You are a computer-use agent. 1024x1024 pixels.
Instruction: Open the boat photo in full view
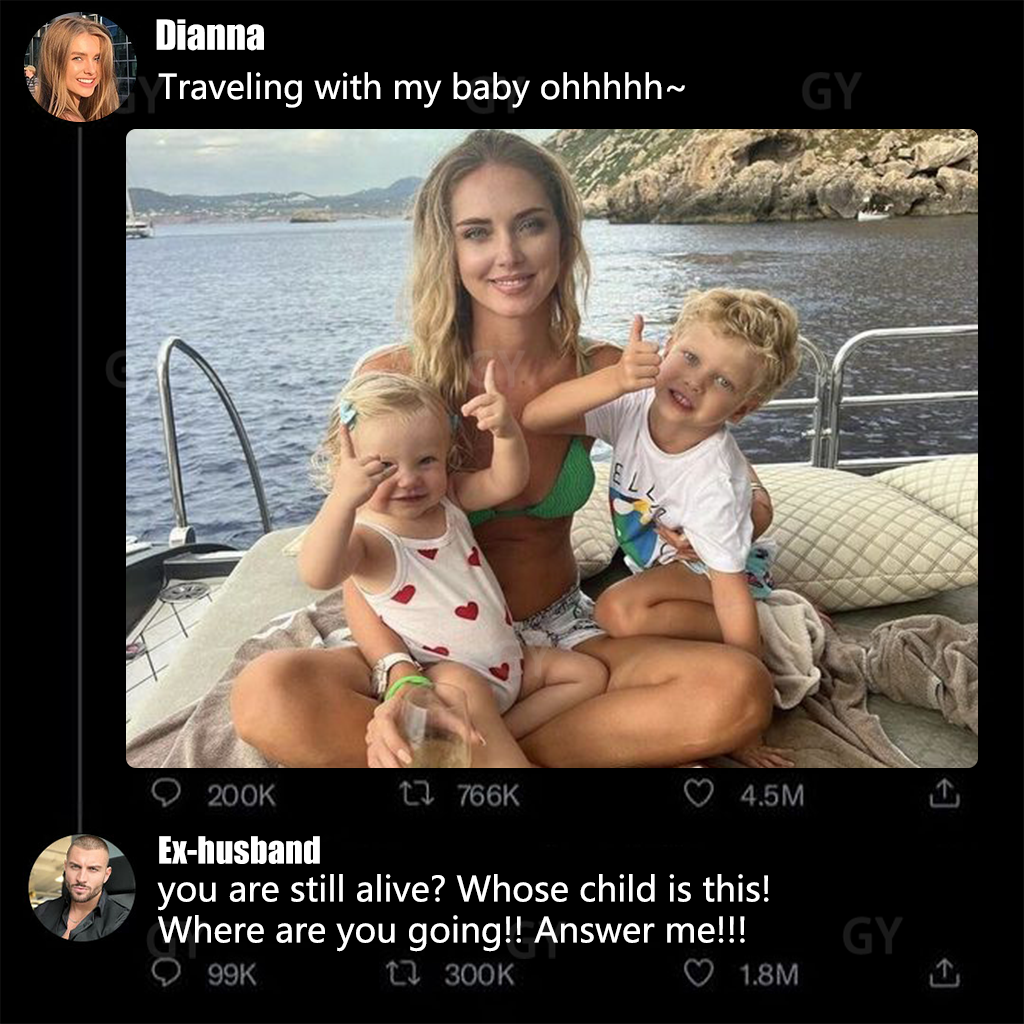[552, 448]
